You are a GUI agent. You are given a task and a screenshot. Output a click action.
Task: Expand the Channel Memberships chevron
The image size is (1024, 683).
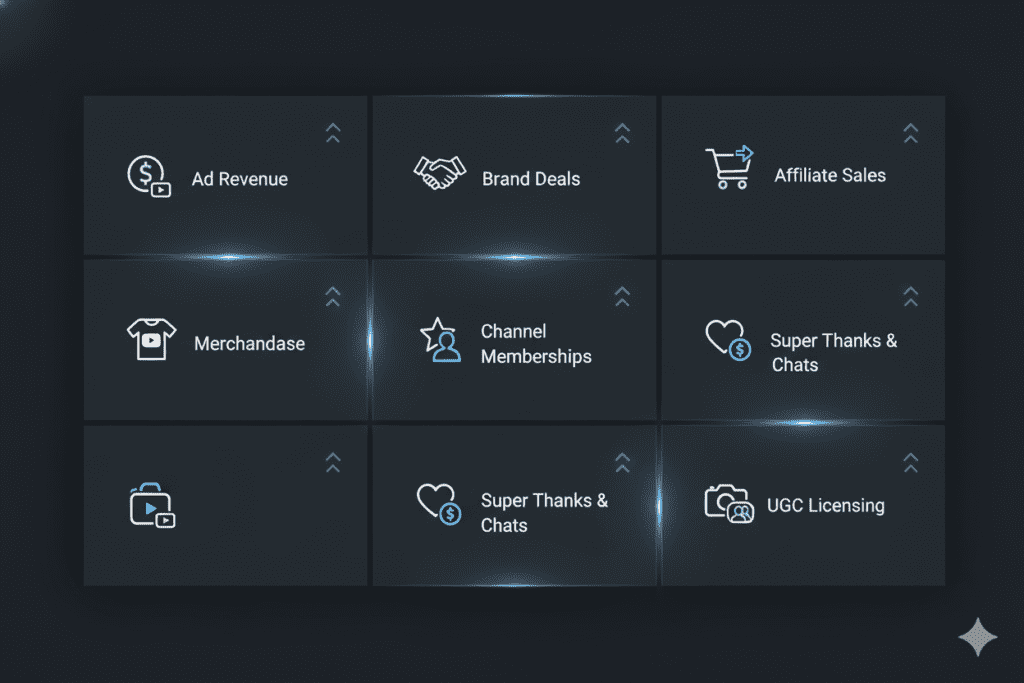622,296
